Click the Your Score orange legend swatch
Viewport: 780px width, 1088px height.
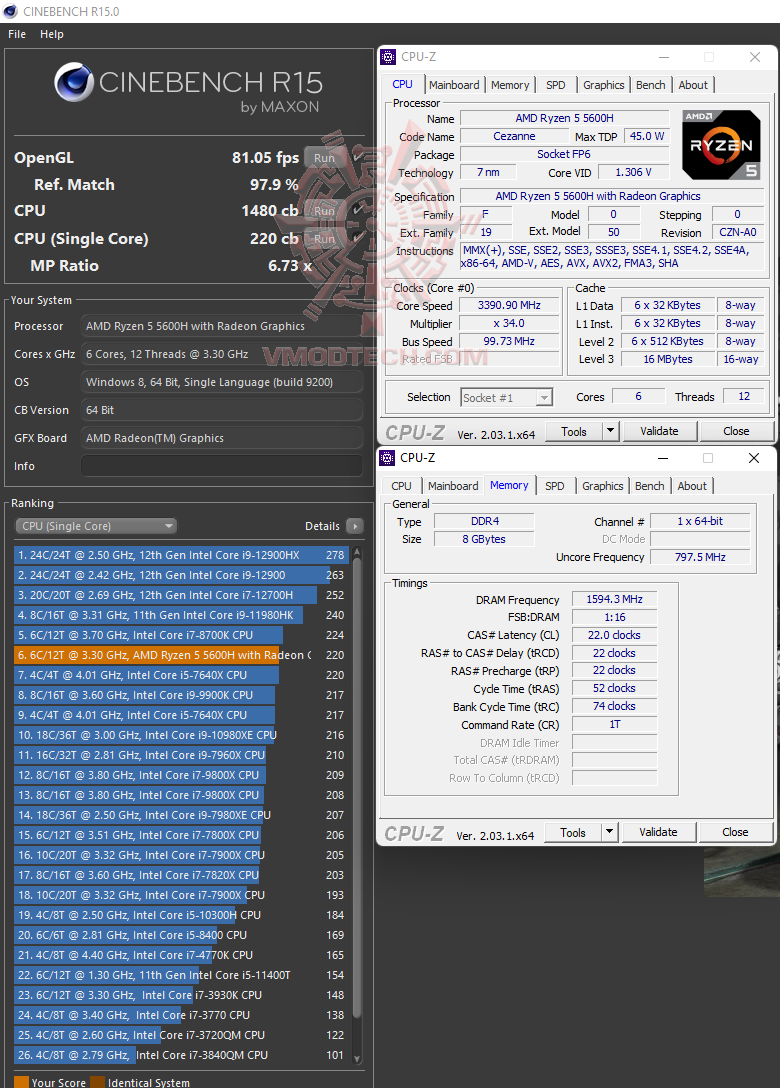[x=22, y=1082]
